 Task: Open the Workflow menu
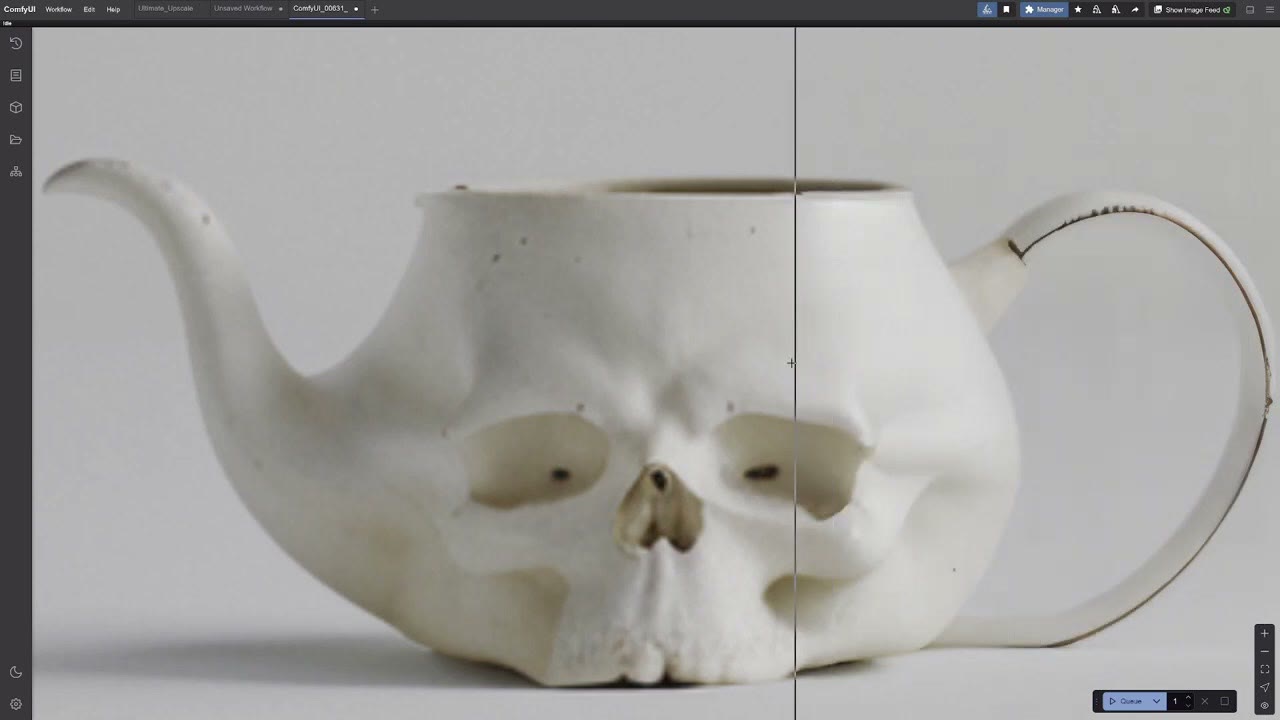(x=58, y=9)
